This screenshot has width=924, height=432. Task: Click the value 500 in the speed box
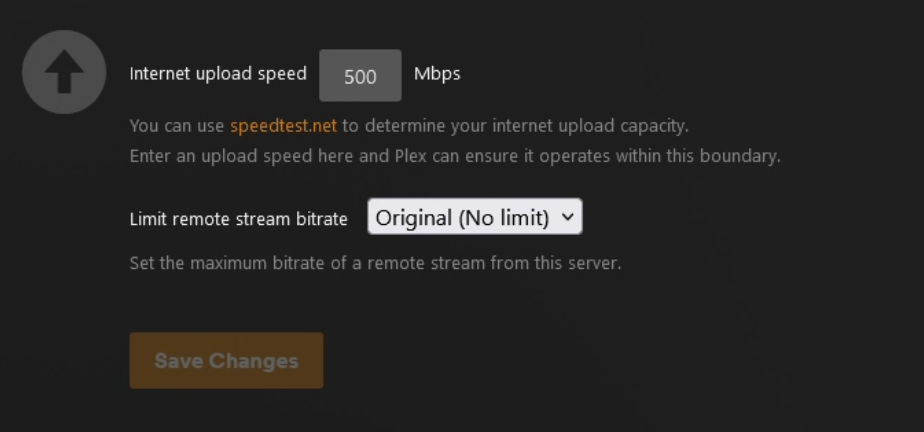click(360, 77)
